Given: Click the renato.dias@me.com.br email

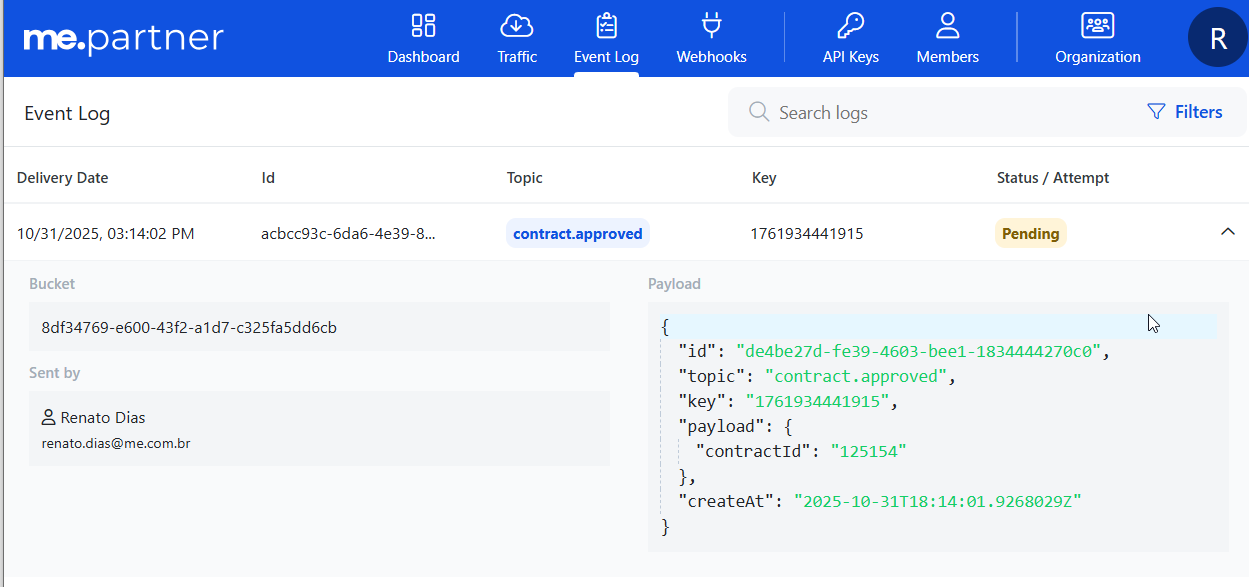Looking at the screenshot, I should pyautogui.click(x=116, y=443).
